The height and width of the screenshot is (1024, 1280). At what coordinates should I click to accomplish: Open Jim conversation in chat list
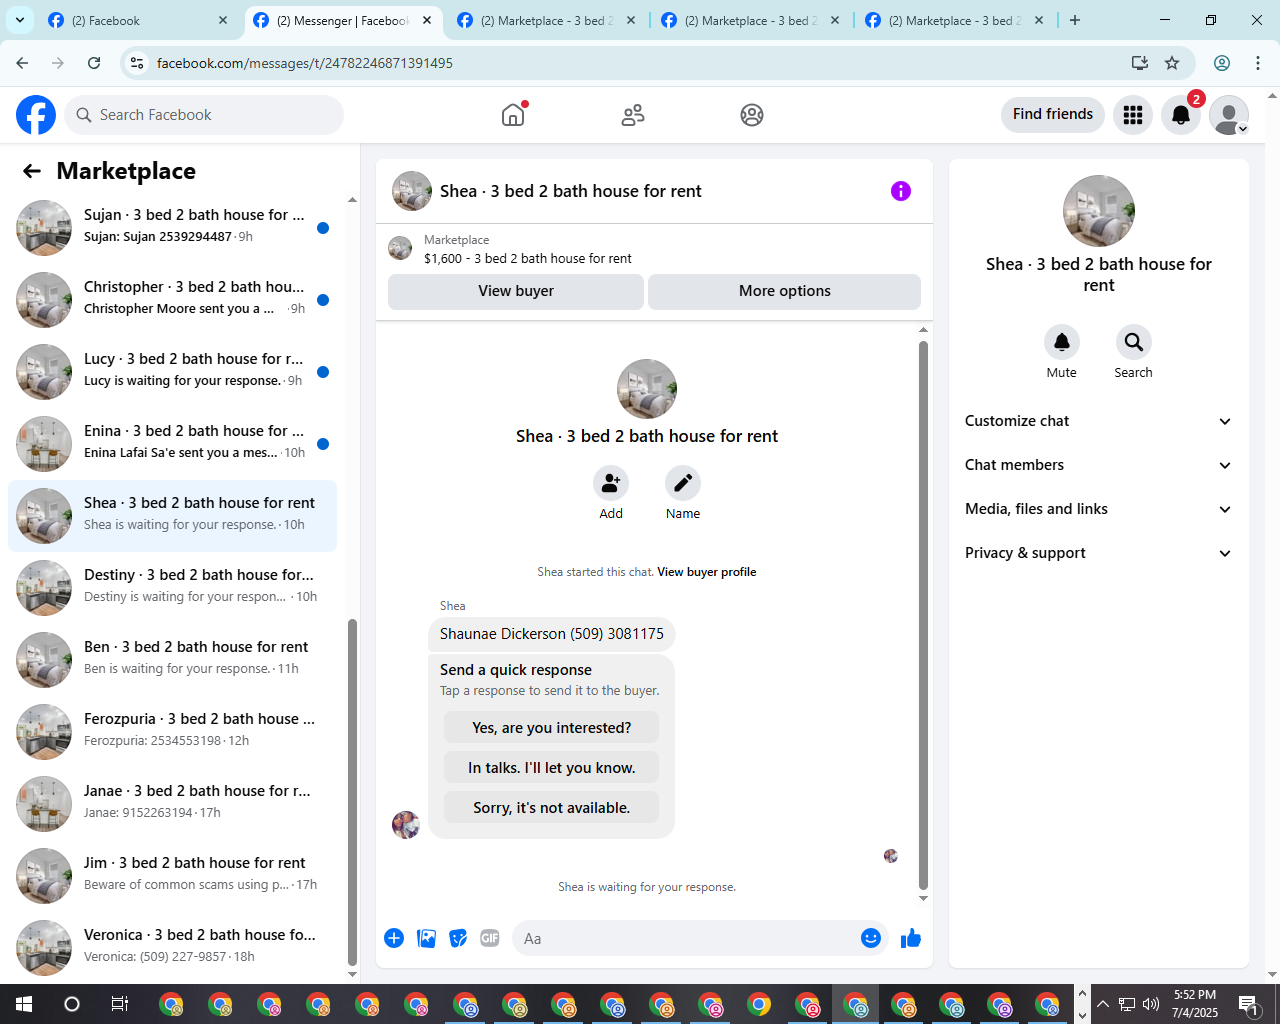172,876
